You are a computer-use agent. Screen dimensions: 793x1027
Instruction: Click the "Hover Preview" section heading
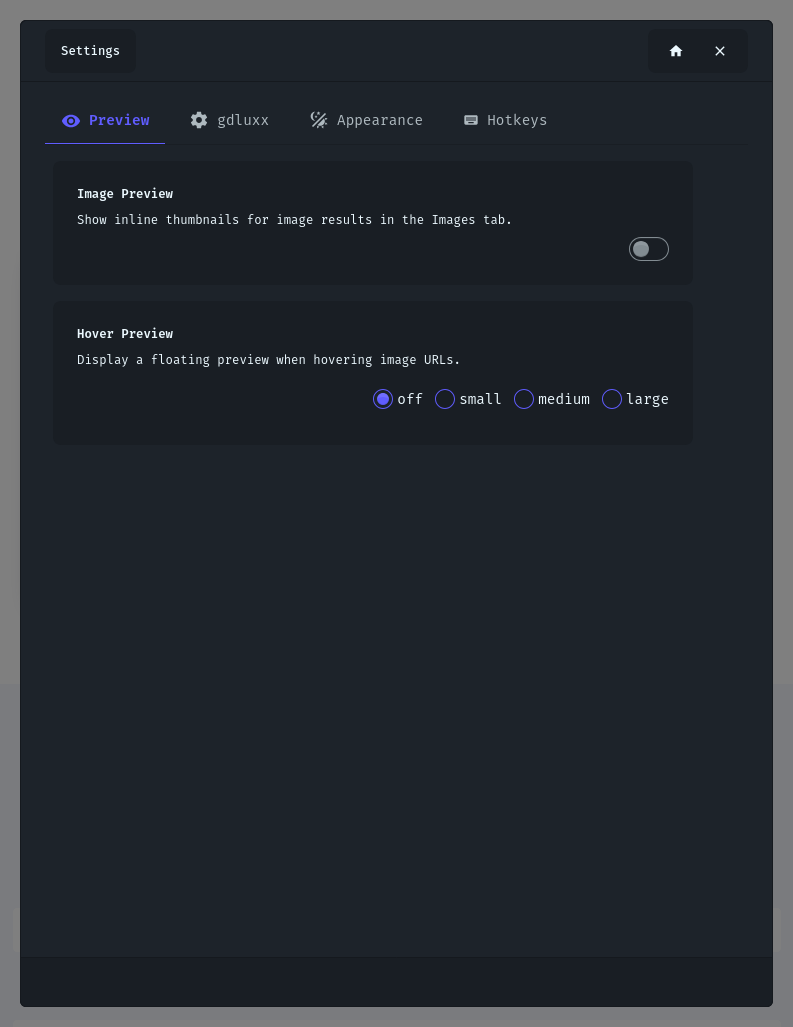click(125, 334)
